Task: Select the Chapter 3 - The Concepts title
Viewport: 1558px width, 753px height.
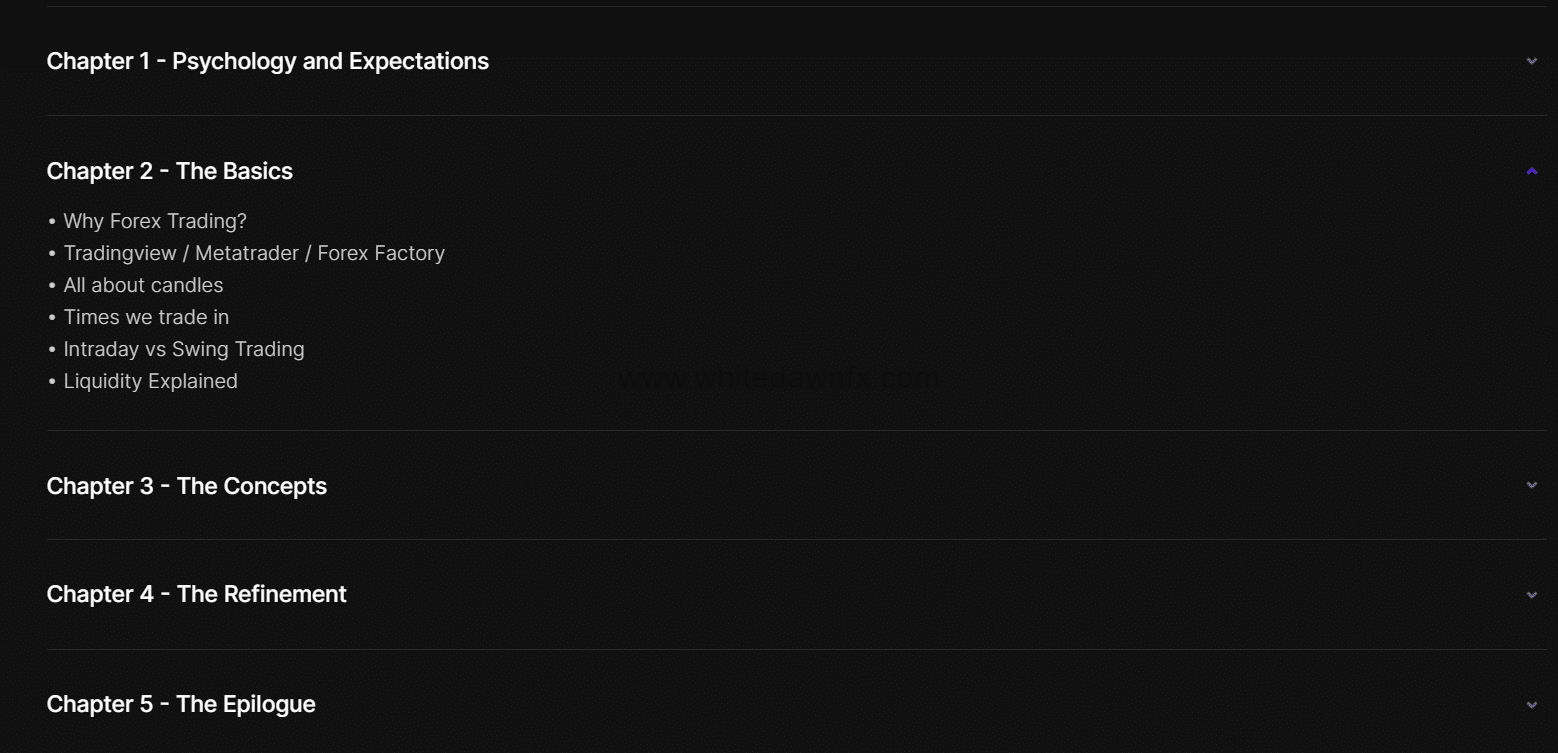Action: tap(186, 486)
